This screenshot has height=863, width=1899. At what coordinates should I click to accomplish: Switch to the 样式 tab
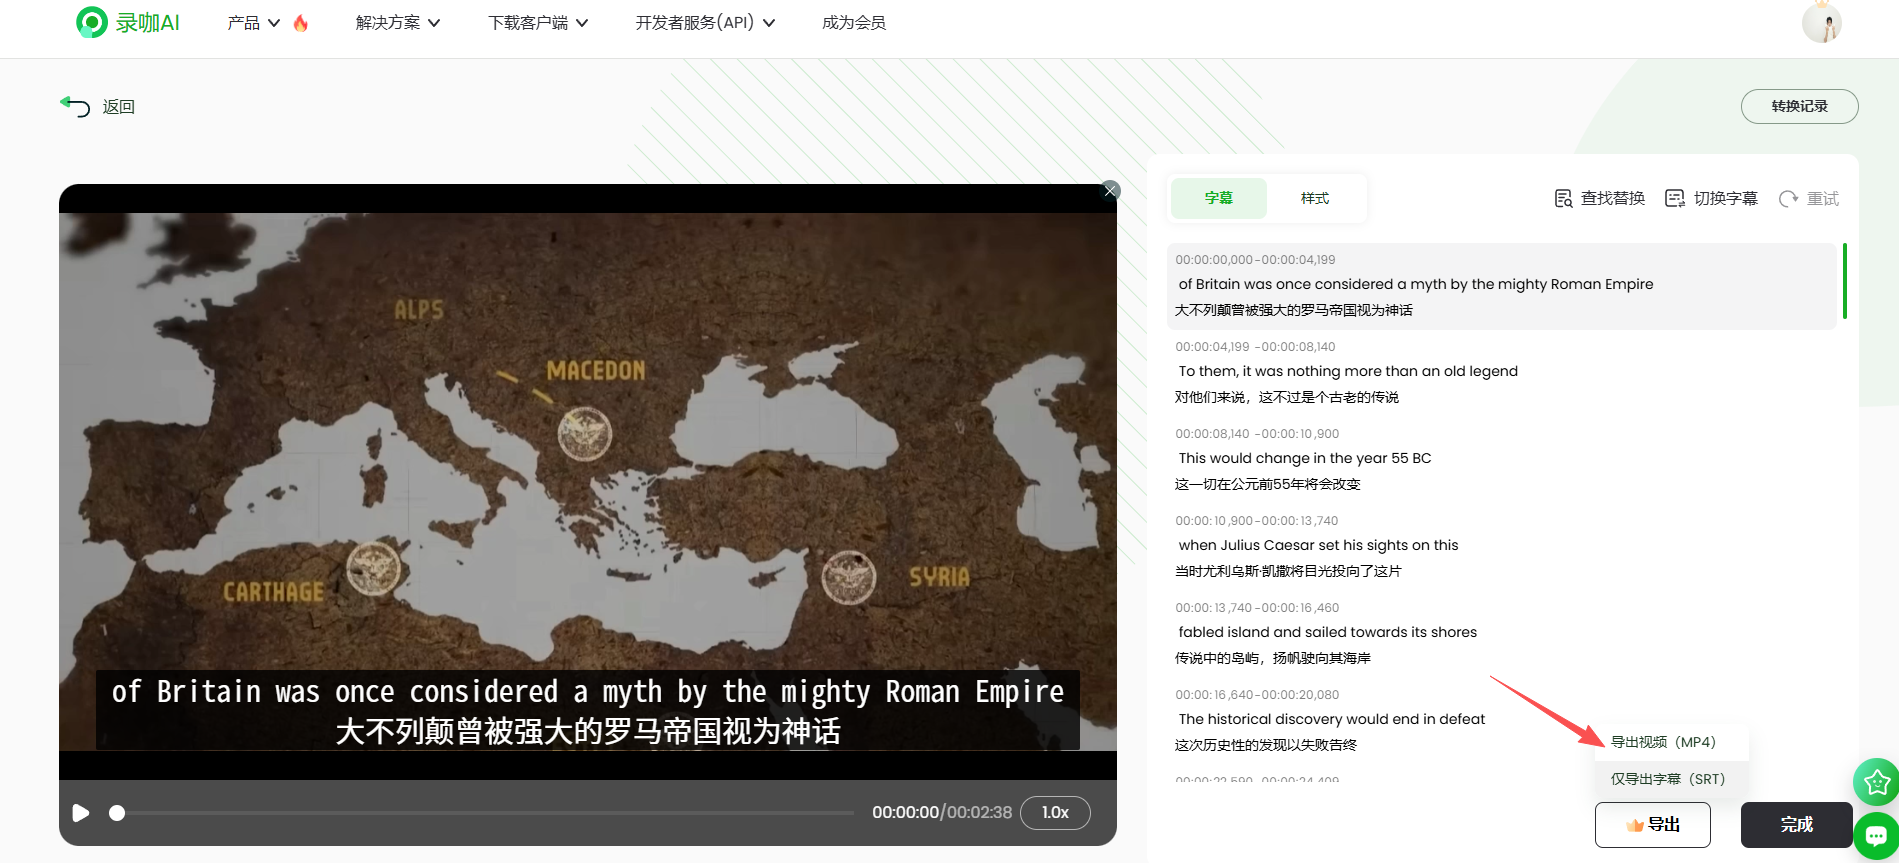1315,198
